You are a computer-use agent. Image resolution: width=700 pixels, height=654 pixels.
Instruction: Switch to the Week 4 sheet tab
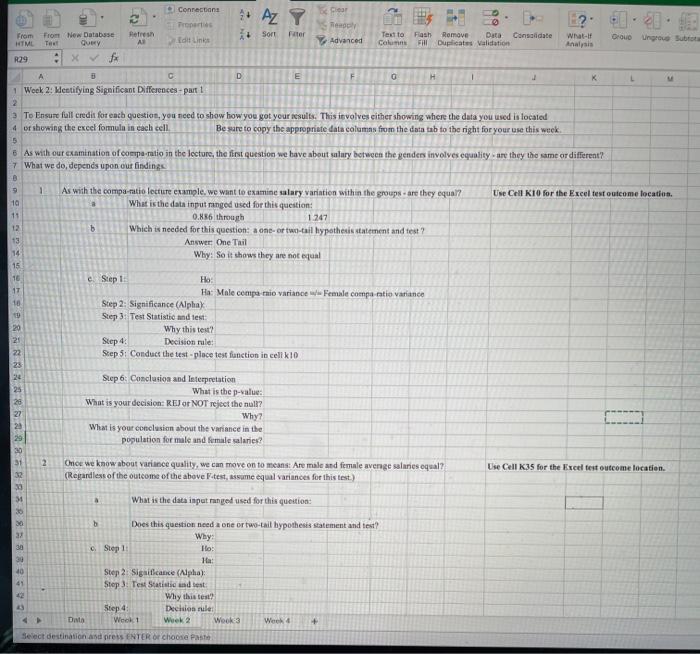pos(276,621)
